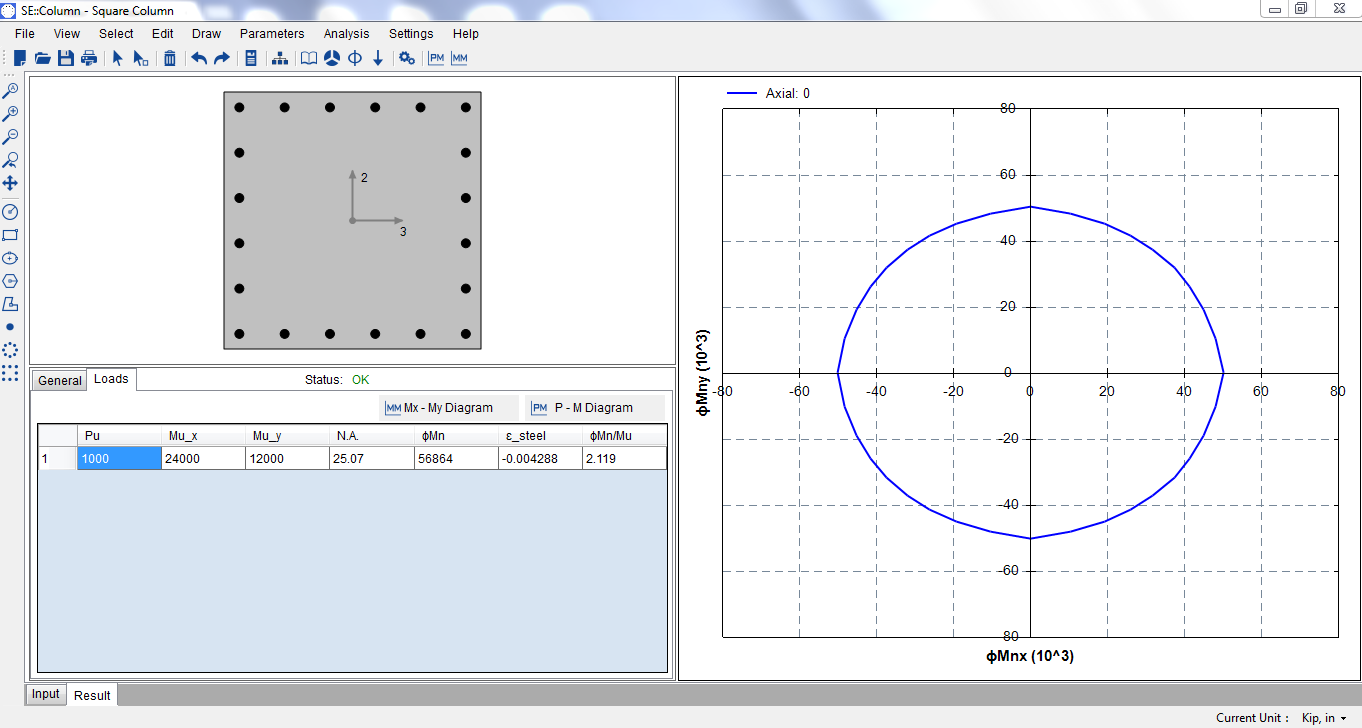Select the draw L-shaped section tool
The image size is (1362, 728).
tap(10, 304)
